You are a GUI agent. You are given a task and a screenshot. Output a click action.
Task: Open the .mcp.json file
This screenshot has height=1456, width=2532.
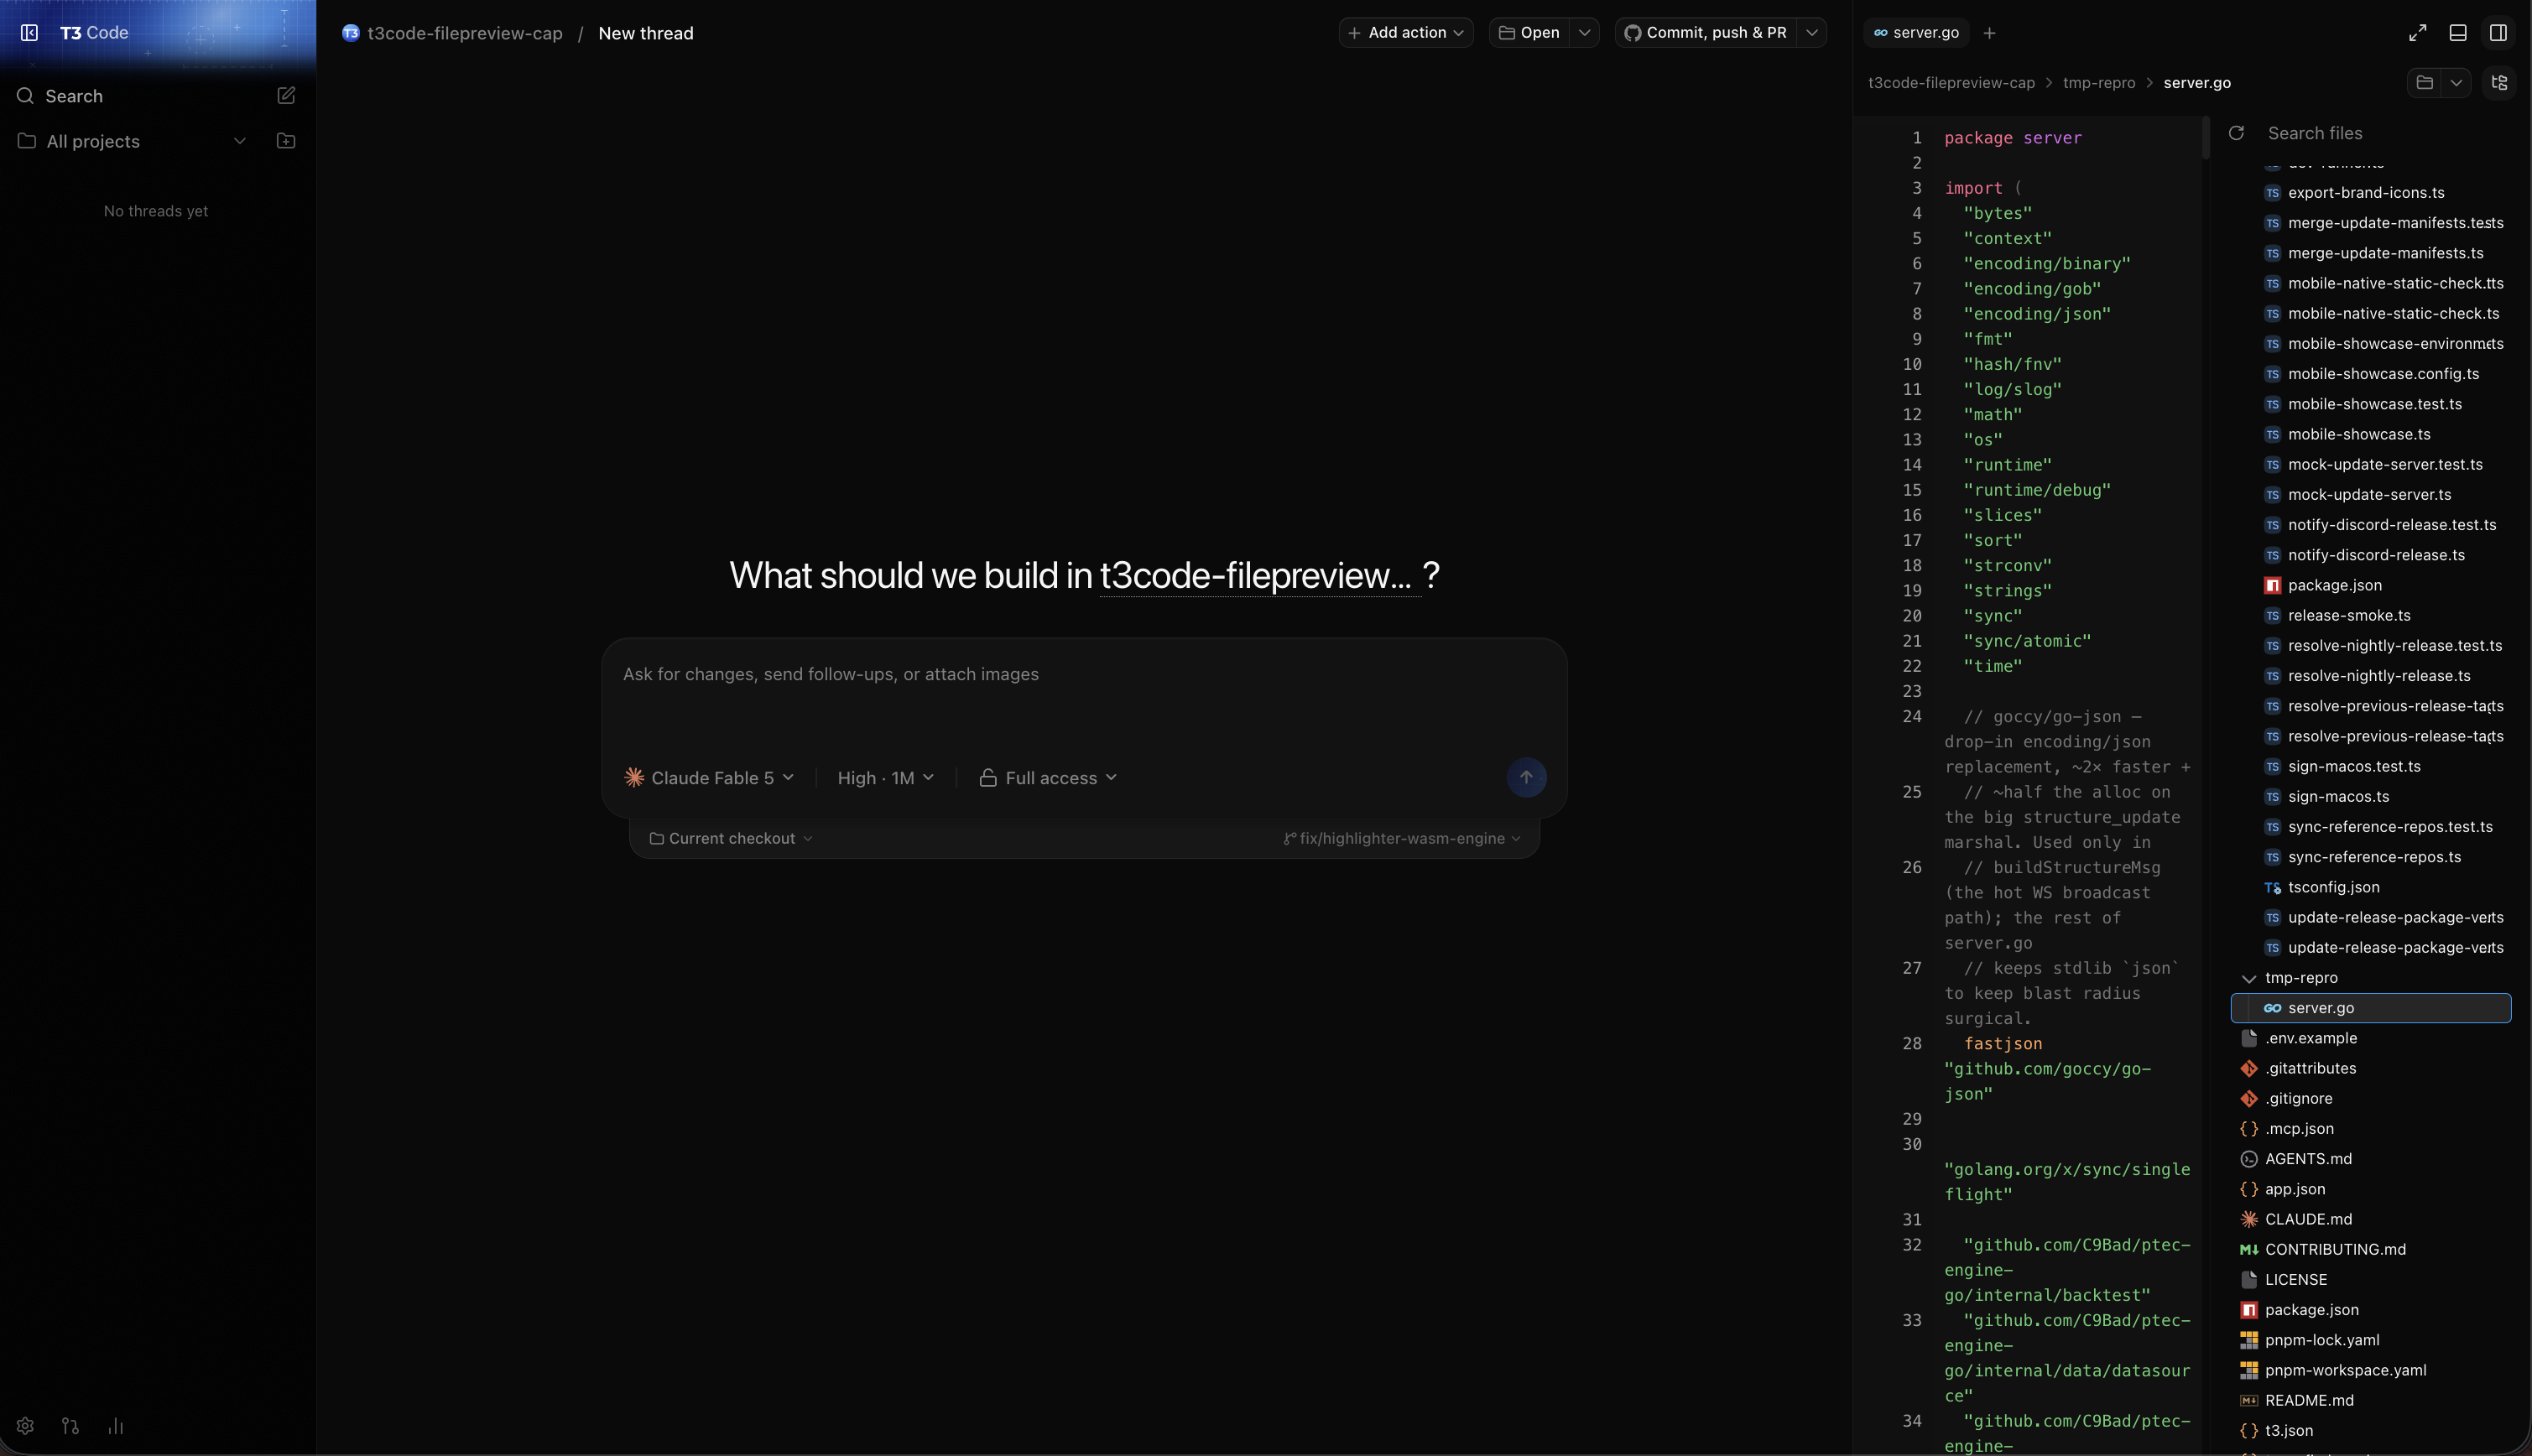[x=2371, y=1129]
